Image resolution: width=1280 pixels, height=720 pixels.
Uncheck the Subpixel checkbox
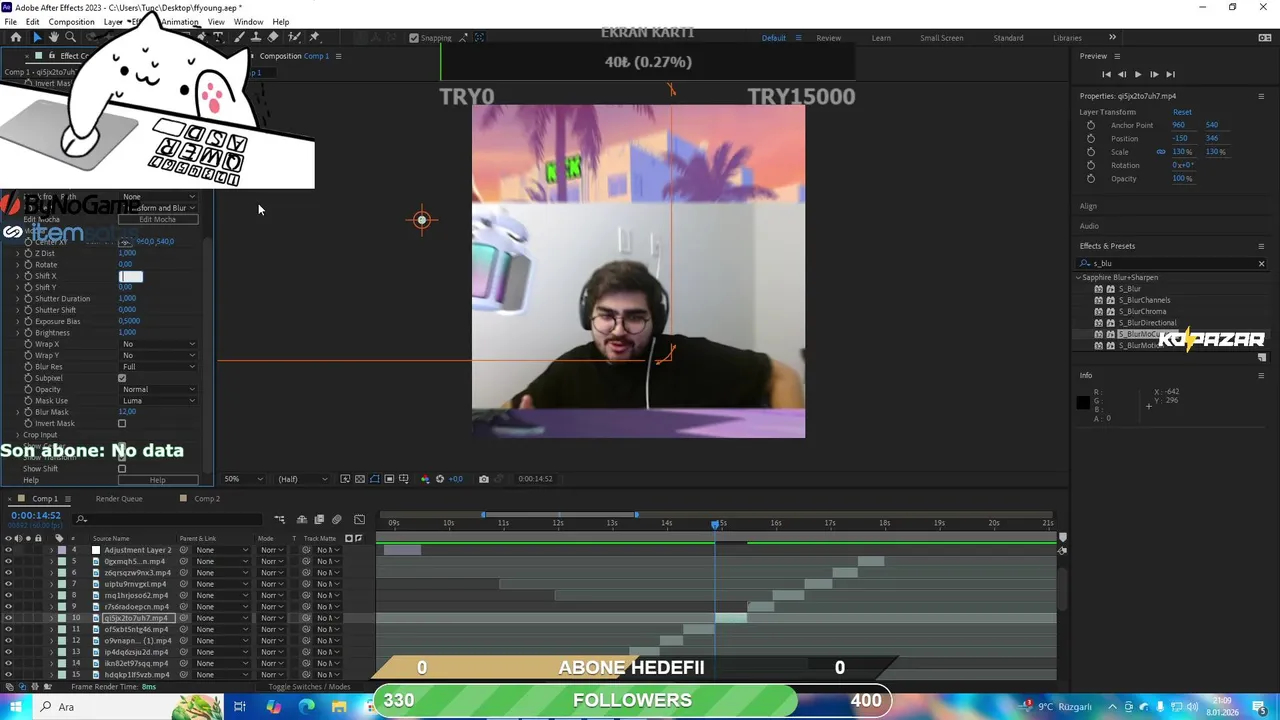coord(122,378)
